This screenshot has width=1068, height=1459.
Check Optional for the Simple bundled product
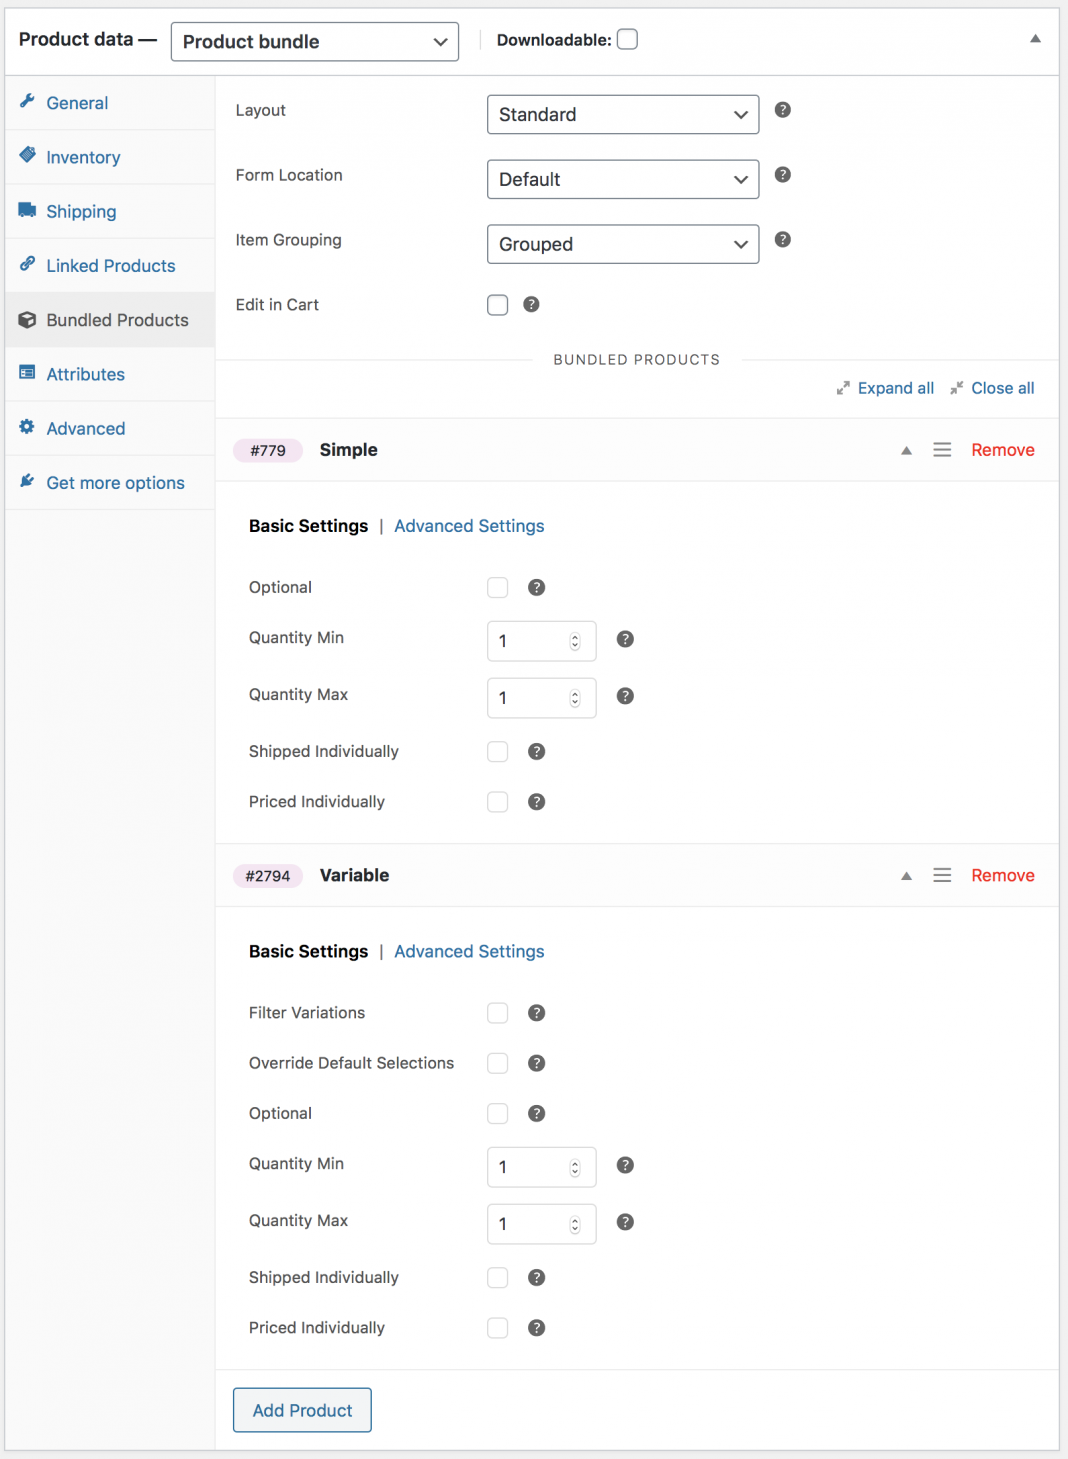point(497,587)
